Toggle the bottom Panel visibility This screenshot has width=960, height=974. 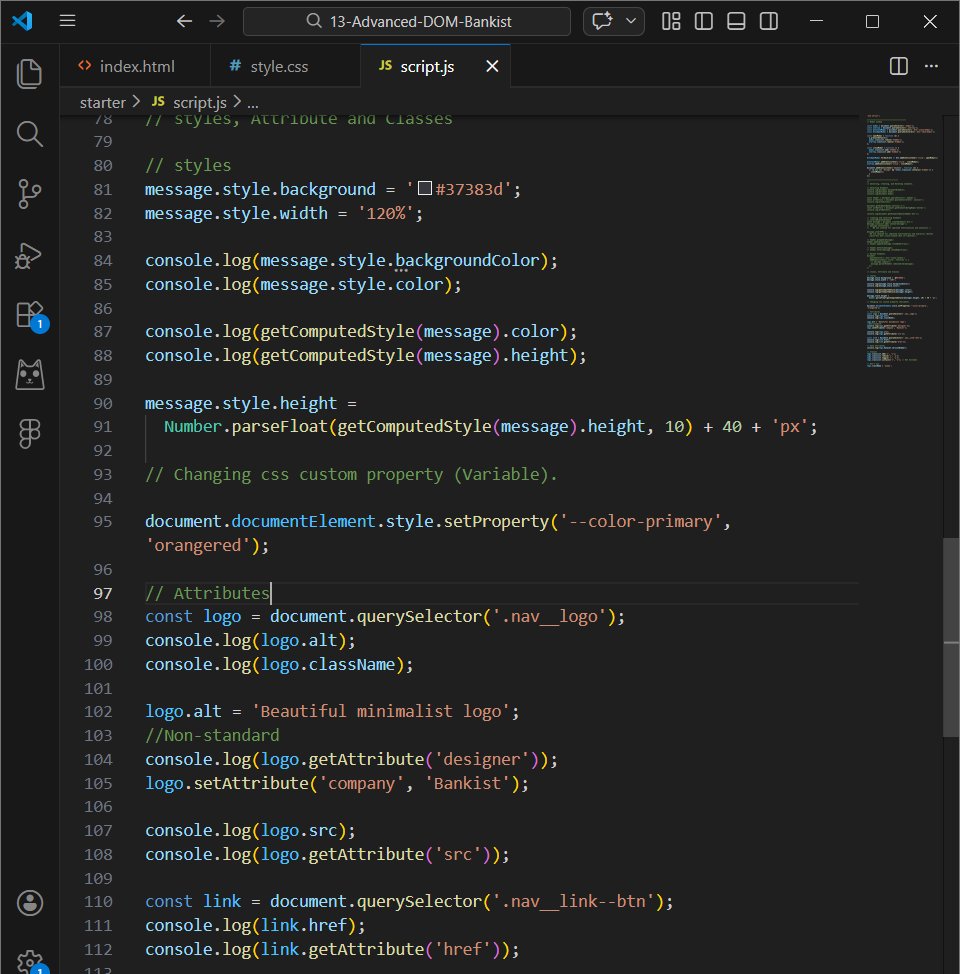pyautogui.click(x=736, y=20)
